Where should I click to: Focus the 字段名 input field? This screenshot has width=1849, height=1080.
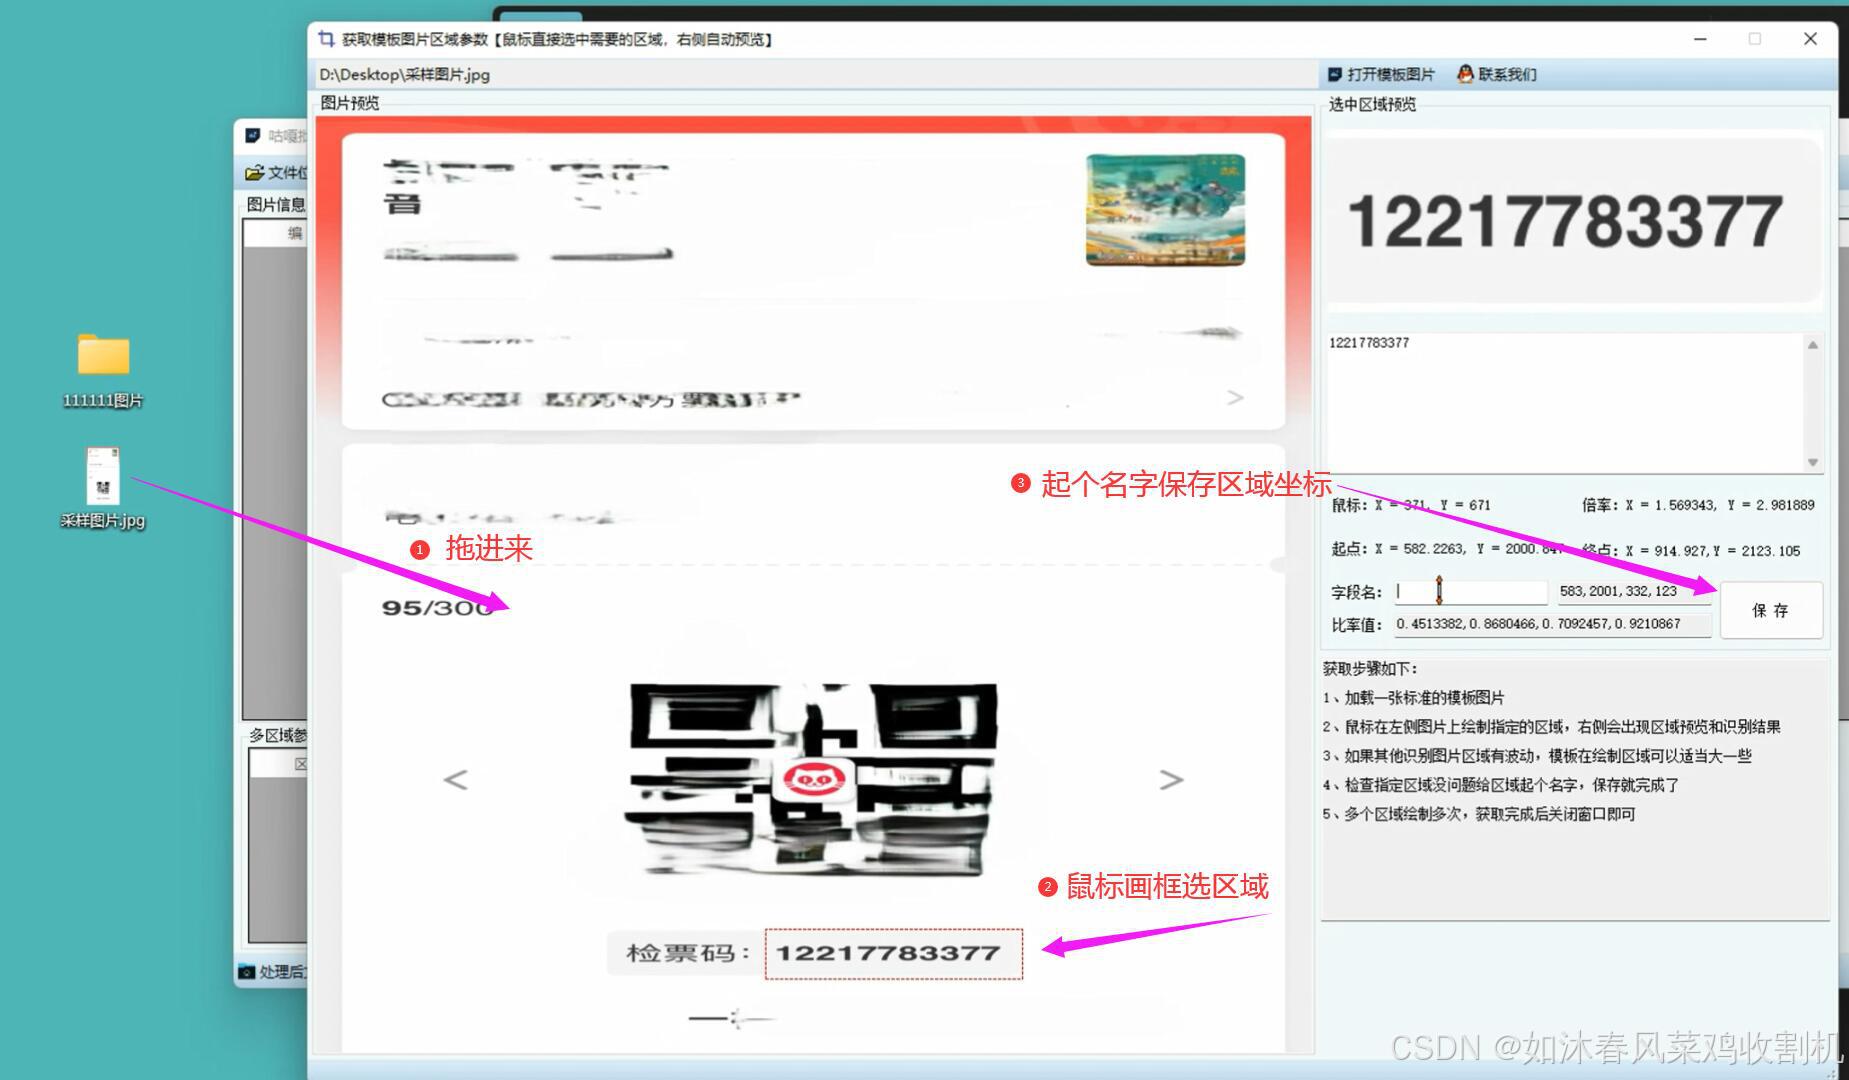(1470, 592)
